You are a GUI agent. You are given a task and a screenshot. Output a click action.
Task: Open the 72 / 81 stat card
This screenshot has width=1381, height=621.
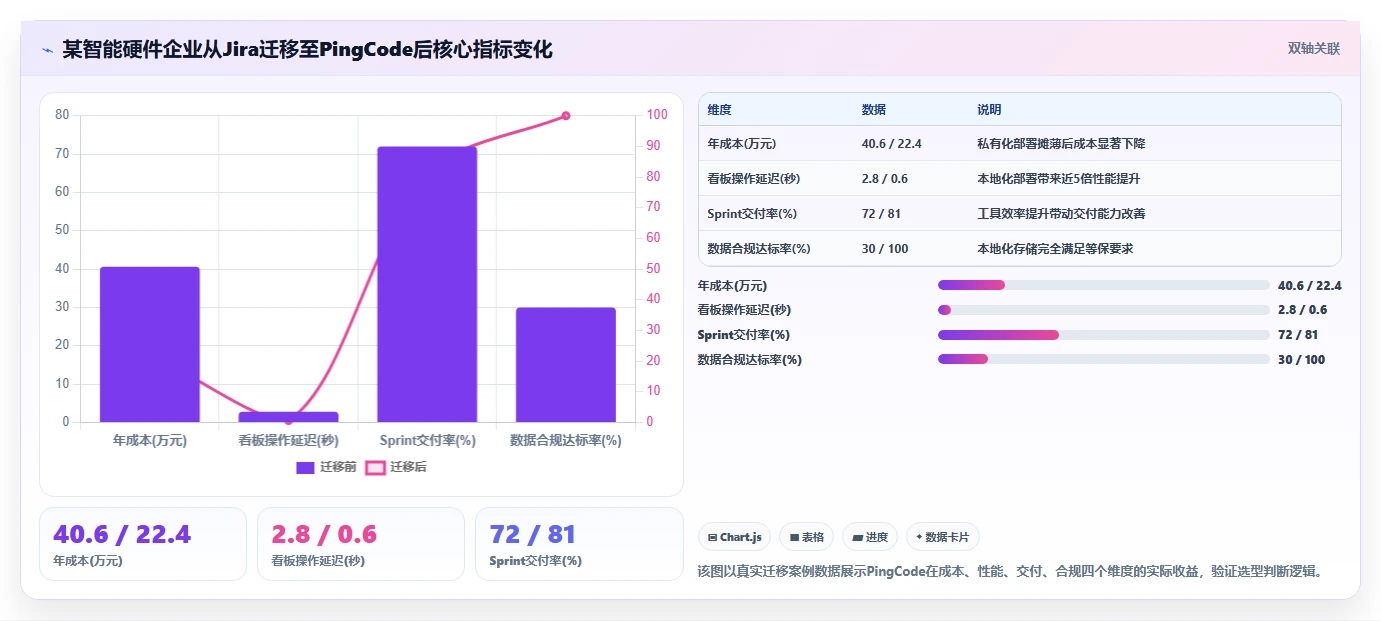click(x=579, y=544)
